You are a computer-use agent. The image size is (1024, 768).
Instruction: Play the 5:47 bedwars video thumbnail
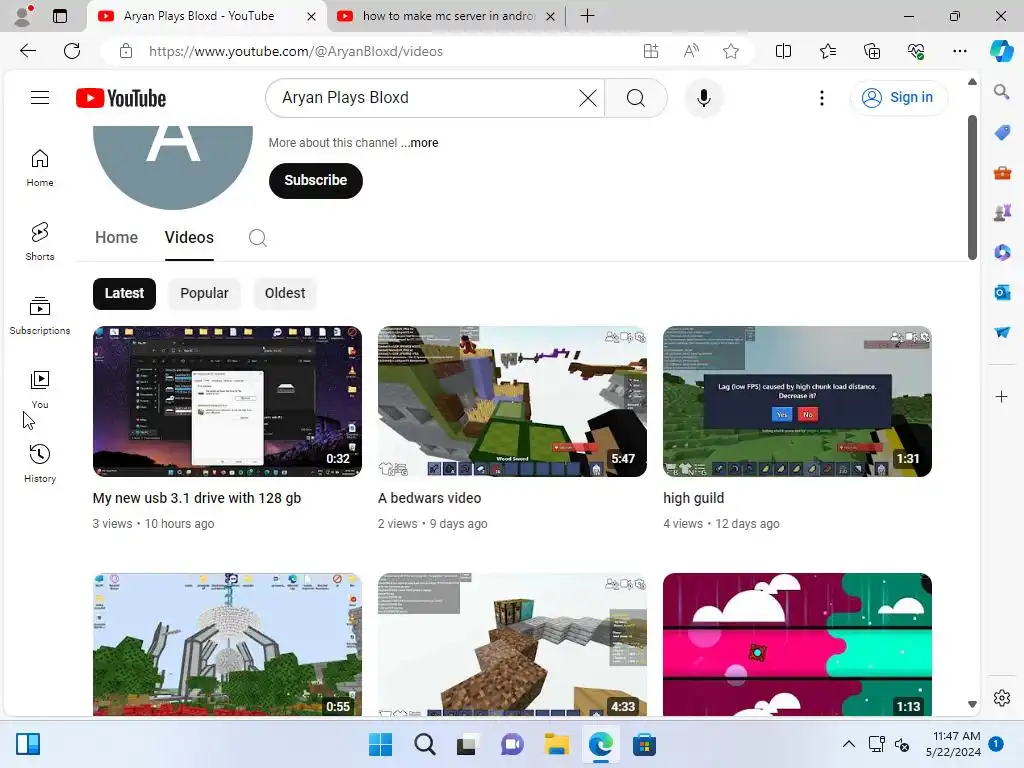pyautogui.click(x=512, y=402)
